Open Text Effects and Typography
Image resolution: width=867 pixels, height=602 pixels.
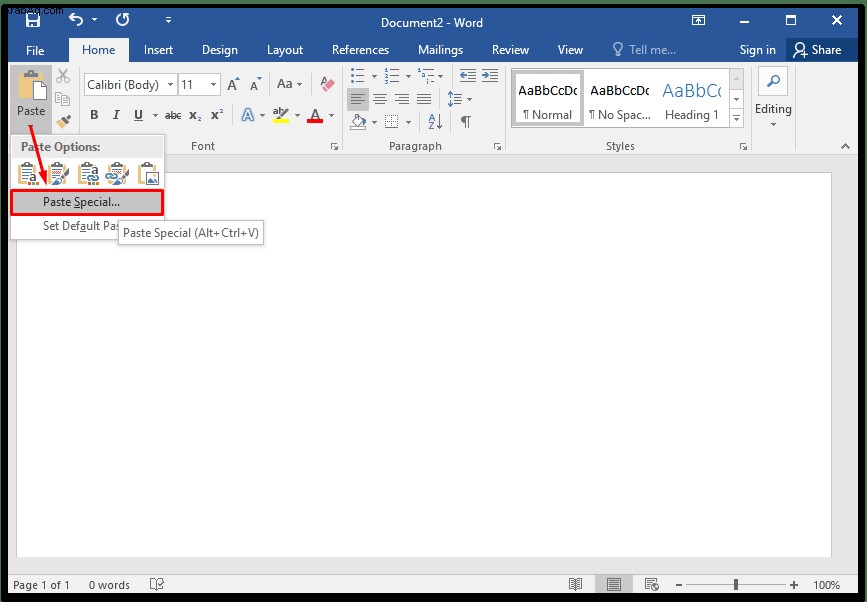coord(248,115)
